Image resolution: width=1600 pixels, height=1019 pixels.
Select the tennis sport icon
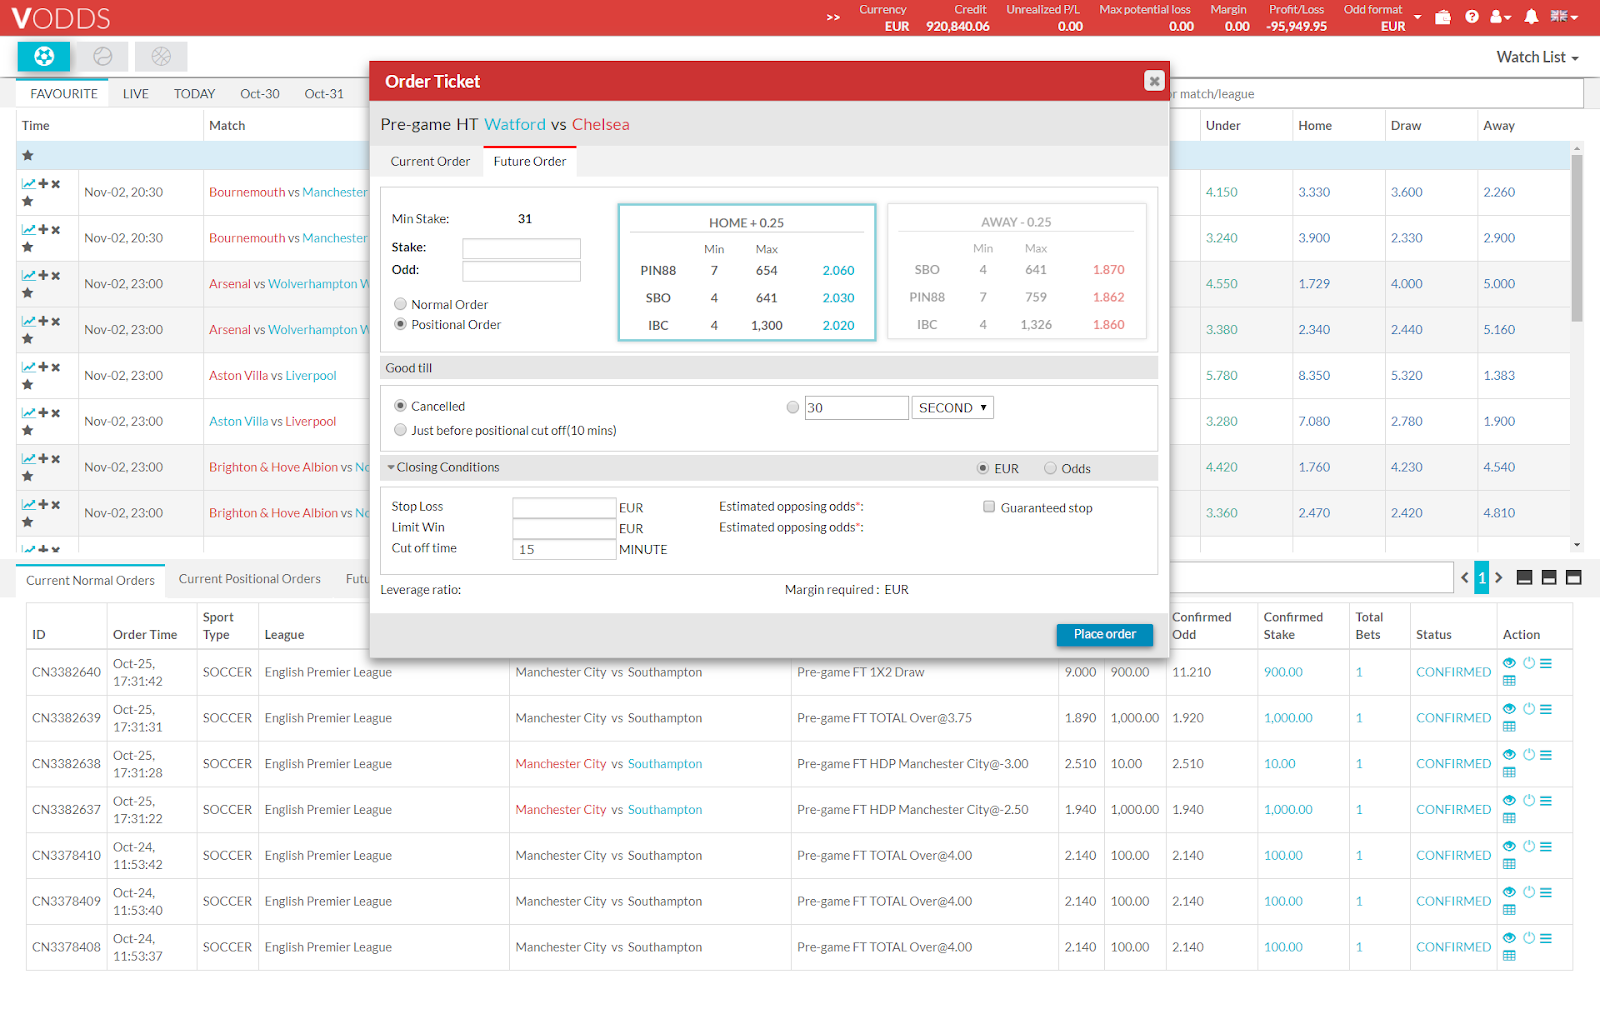[x=103, y=57]
